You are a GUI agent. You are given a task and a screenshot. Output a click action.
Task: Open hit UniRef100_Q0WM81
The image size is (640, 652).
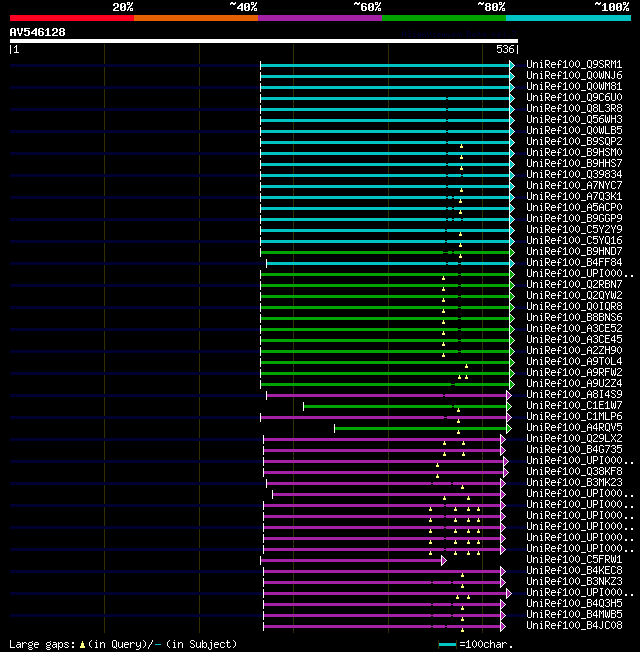tap(574, 86)
